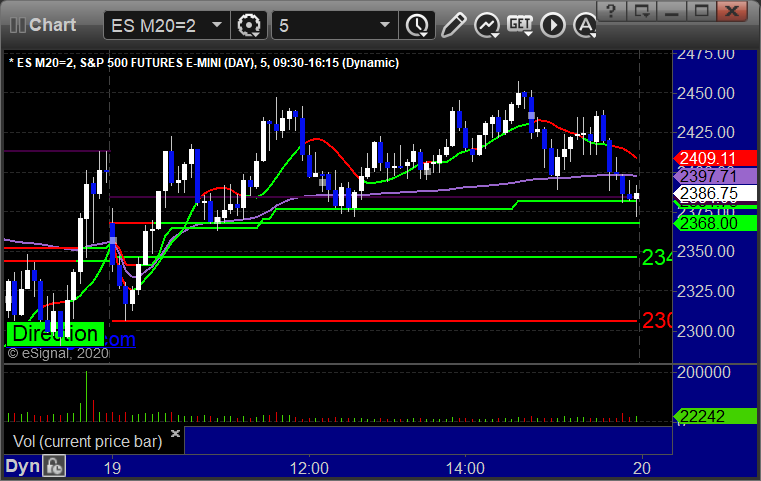Image resolution: width=761 pixels, height=481 pixels.
Task: Click the 2350.00 price axis label
Action: click(x=706, y=251)
